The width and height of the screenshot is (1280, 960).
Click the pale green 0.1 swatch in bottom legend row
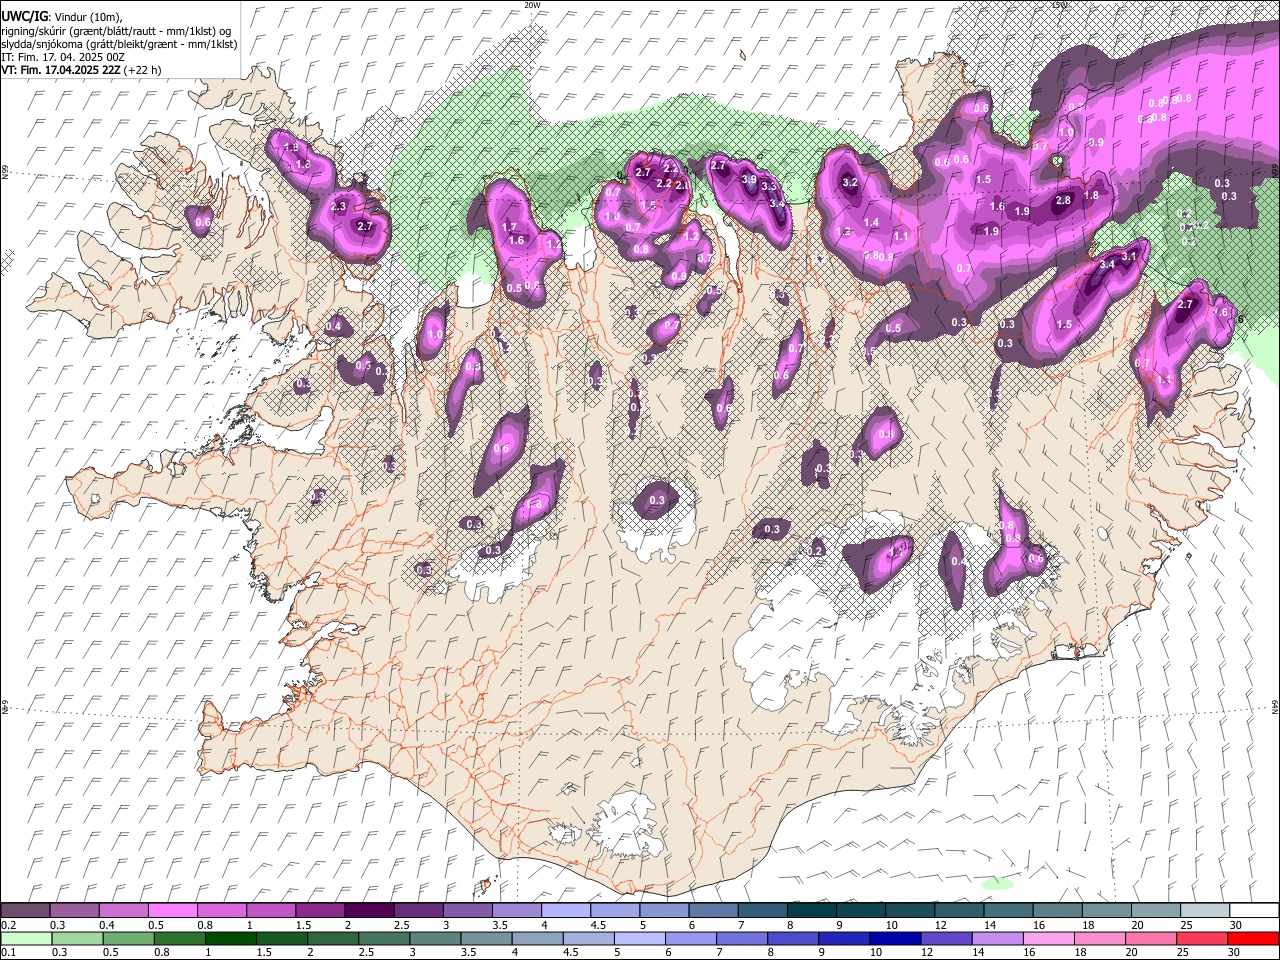point(26,938)
